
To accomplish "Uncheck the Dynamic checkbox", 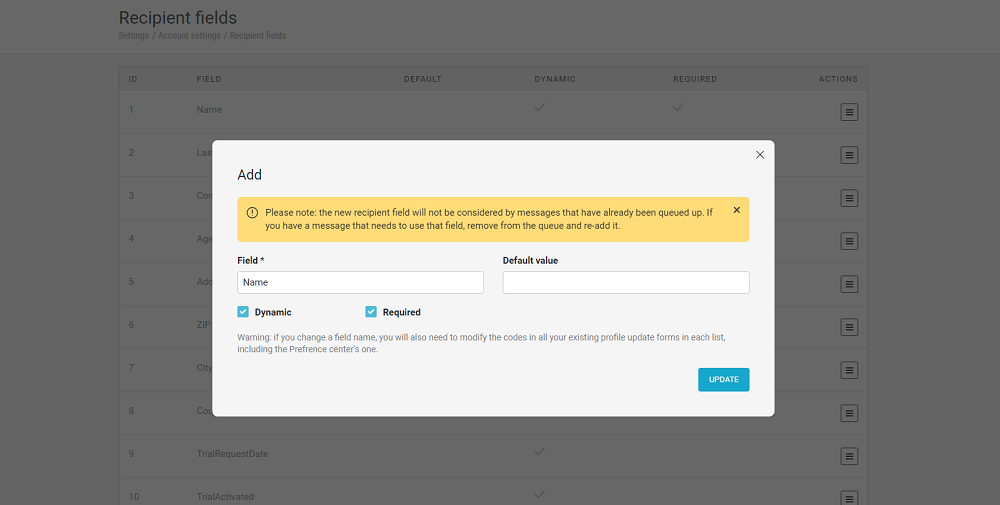I will pyautogui.click(x=243, y=312).
